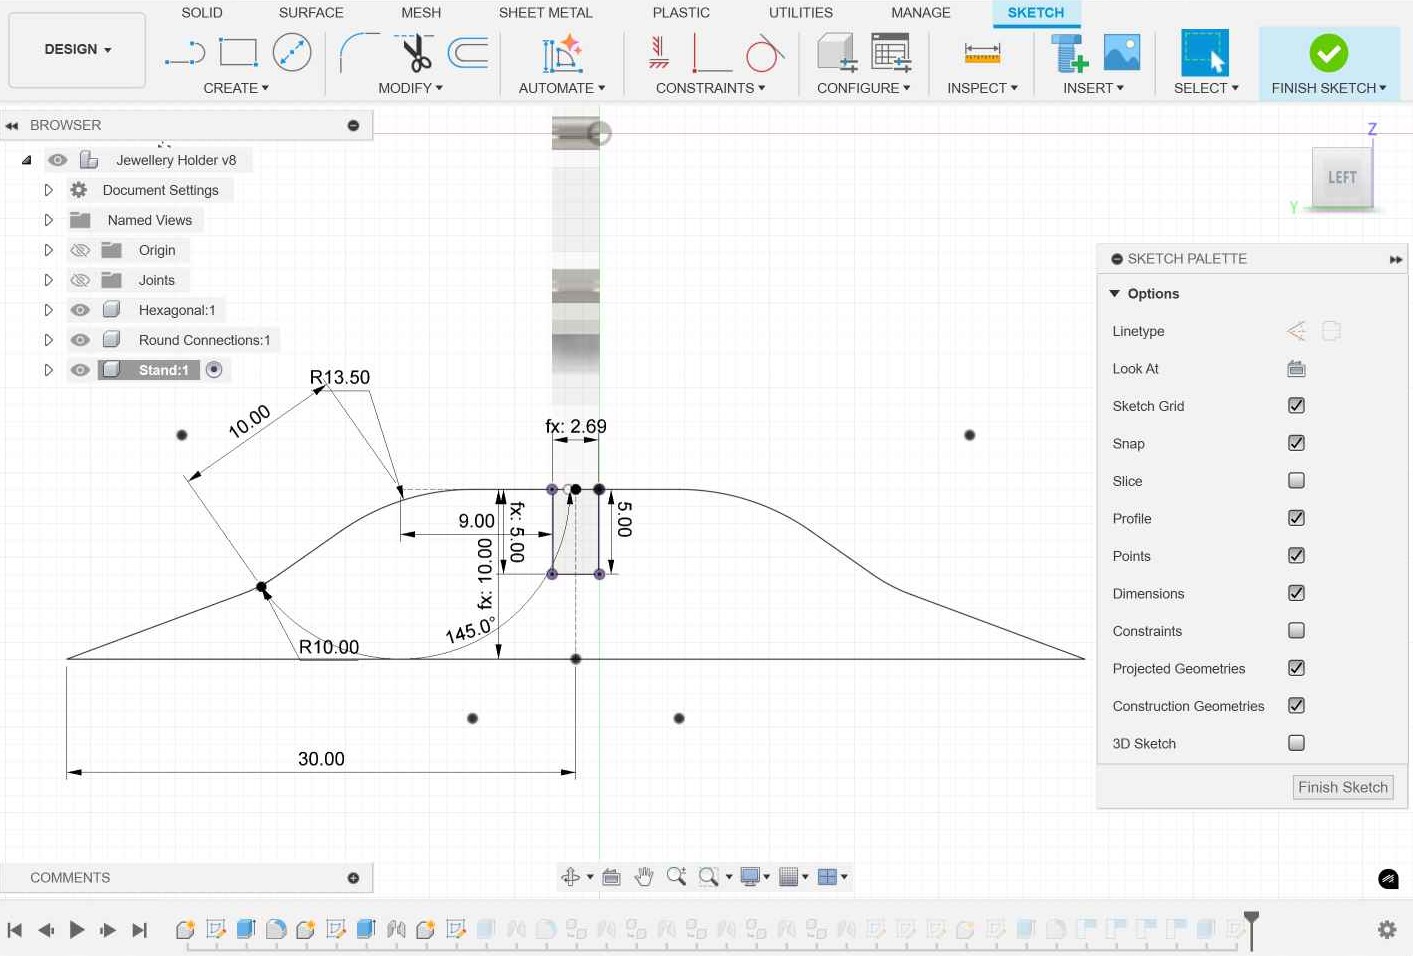Select the Circle sketch tool
The width and height of the screenshot is (1413, 956).
pos(292,52)
